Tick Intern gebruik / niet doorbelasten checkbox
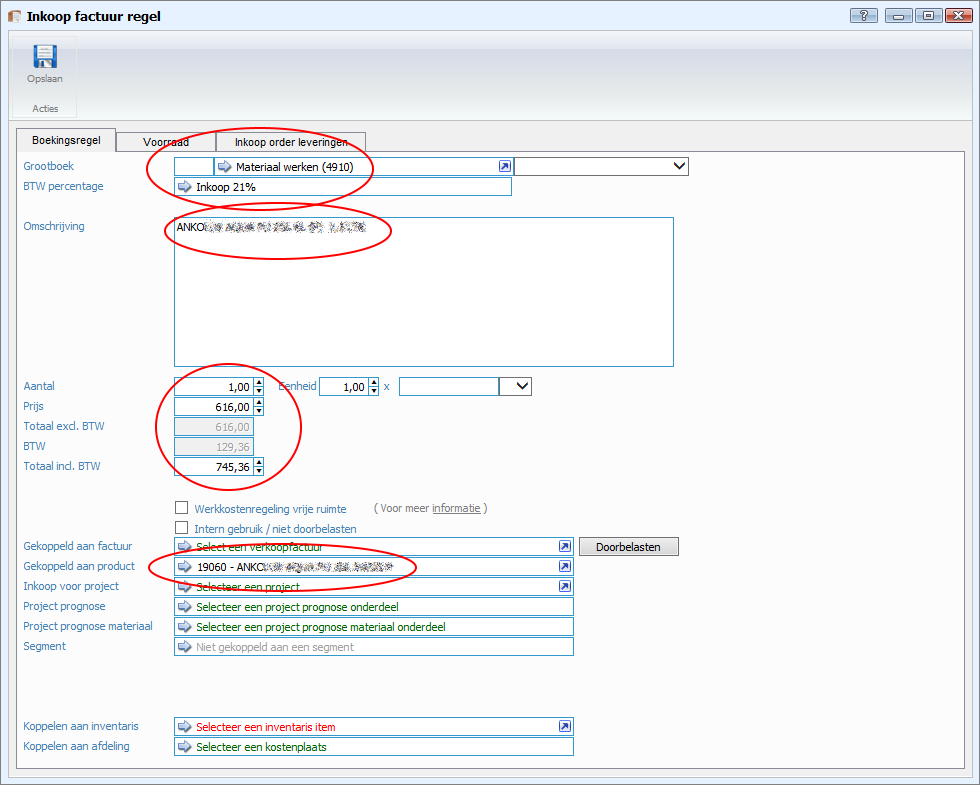 181,528
